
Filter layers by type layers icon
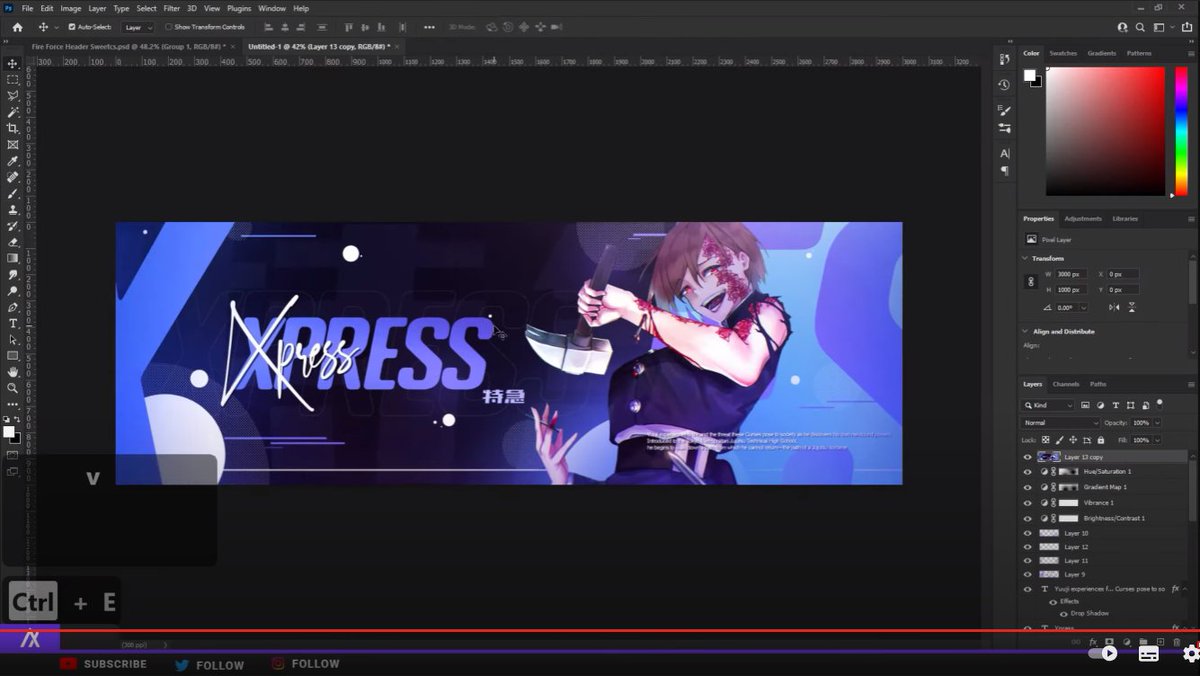[1116, 405]
